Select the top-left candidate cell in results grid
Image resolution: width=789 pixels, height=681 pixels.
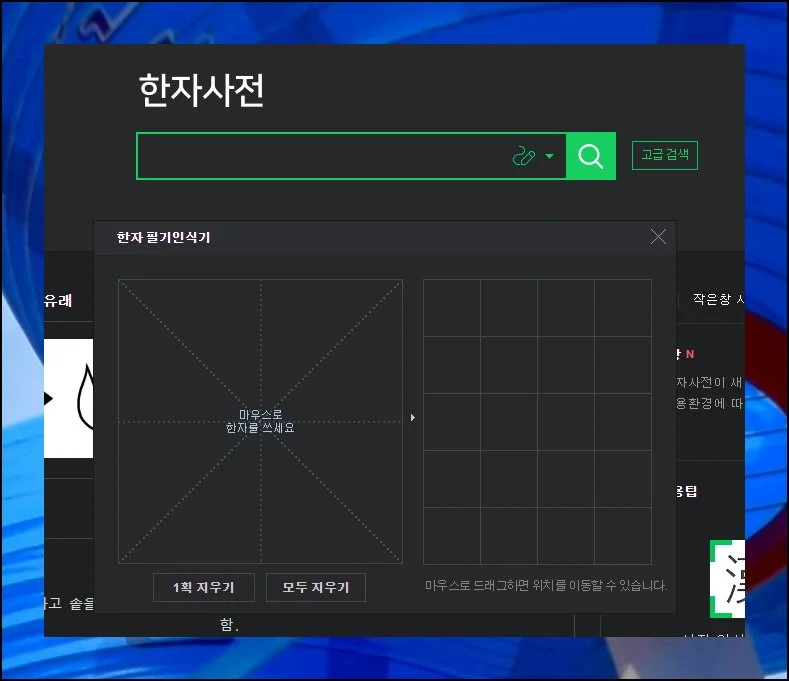(451, 308)
